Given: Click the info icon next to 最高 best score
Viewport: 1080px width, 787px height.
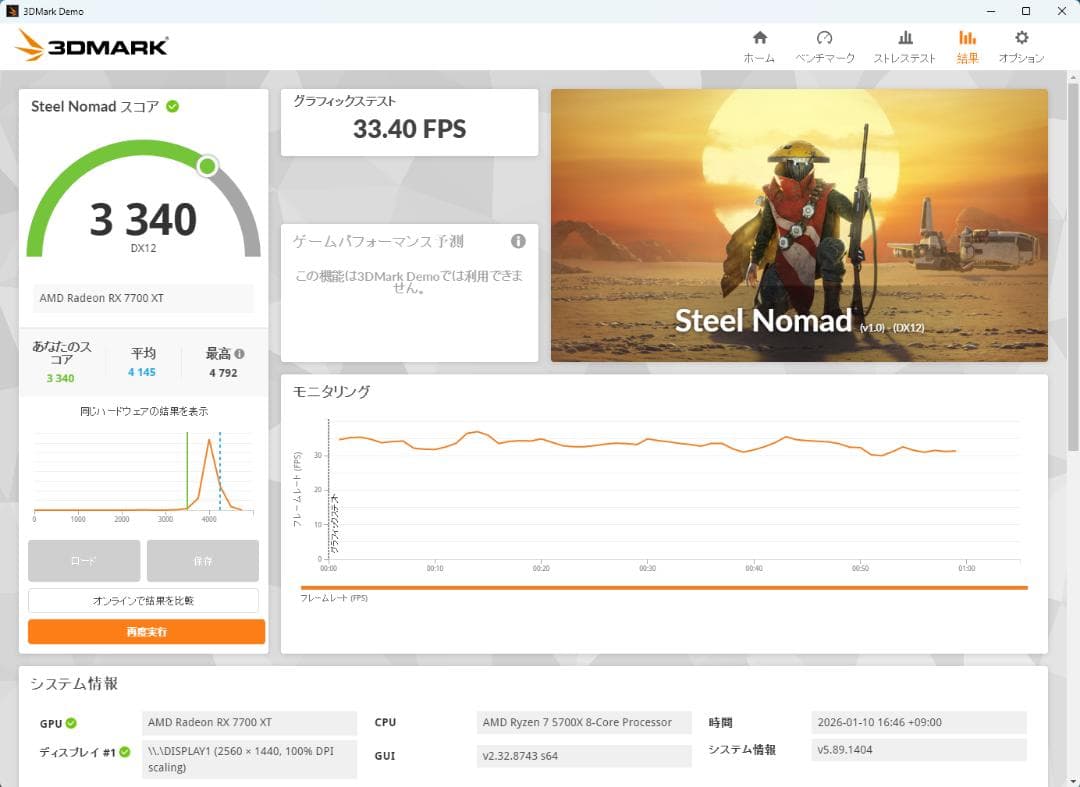Looking at the screenshot, I should pyautogui.click(x=238, y=353).
